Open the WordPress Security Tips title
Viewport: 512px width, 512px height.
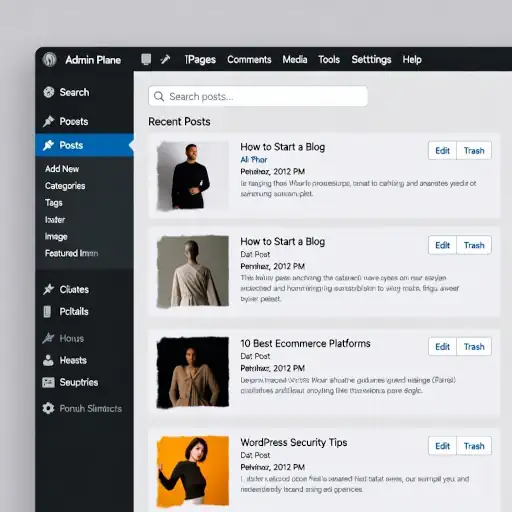click(x=294, y=442)
